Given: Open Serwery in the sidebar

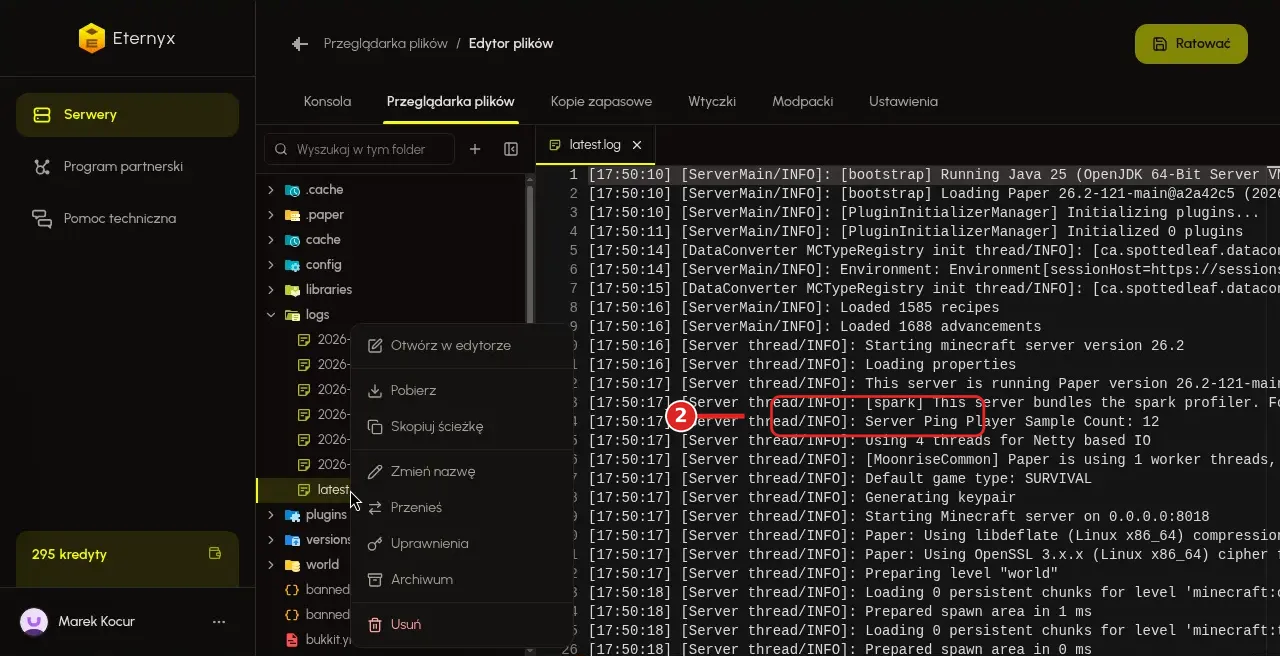Looking at the screenshot, I should [127, 115].
